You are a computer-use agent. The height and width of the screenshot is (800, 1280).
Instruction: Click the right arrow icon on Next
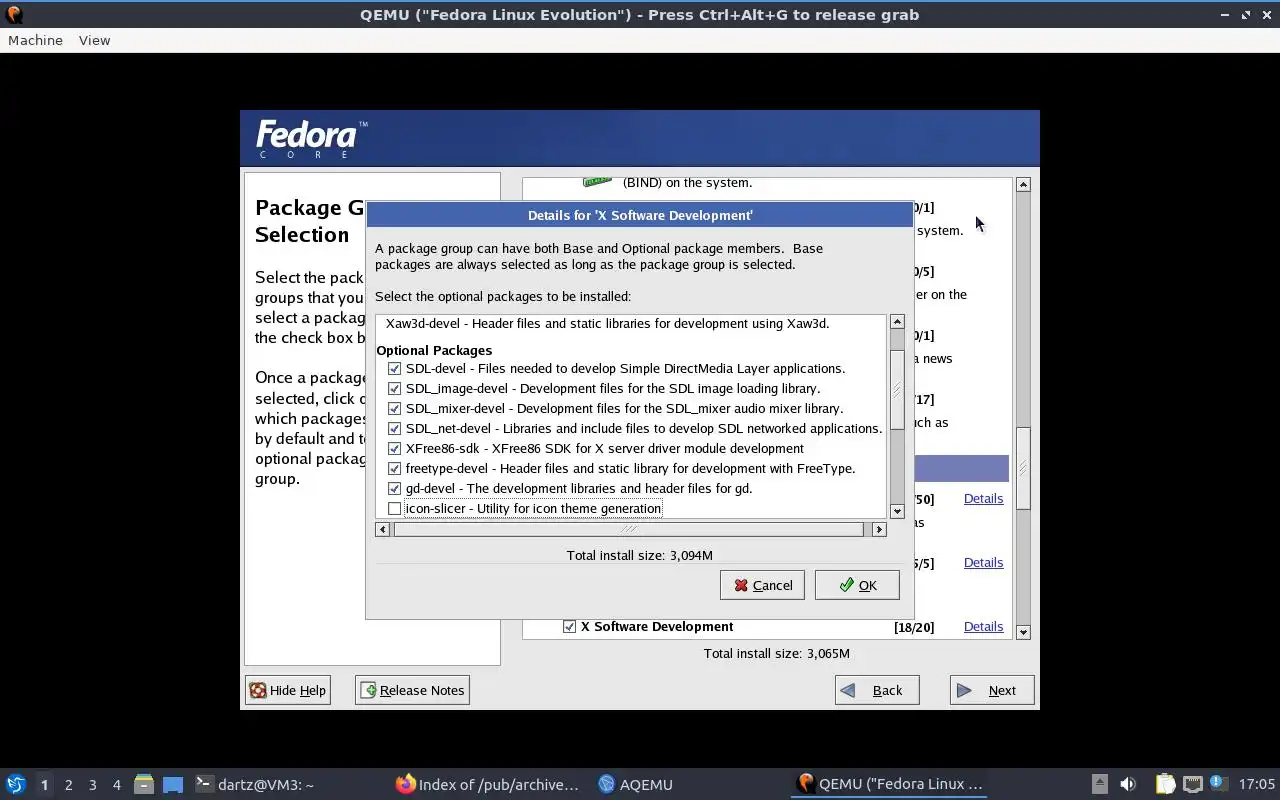coord(964,690)
